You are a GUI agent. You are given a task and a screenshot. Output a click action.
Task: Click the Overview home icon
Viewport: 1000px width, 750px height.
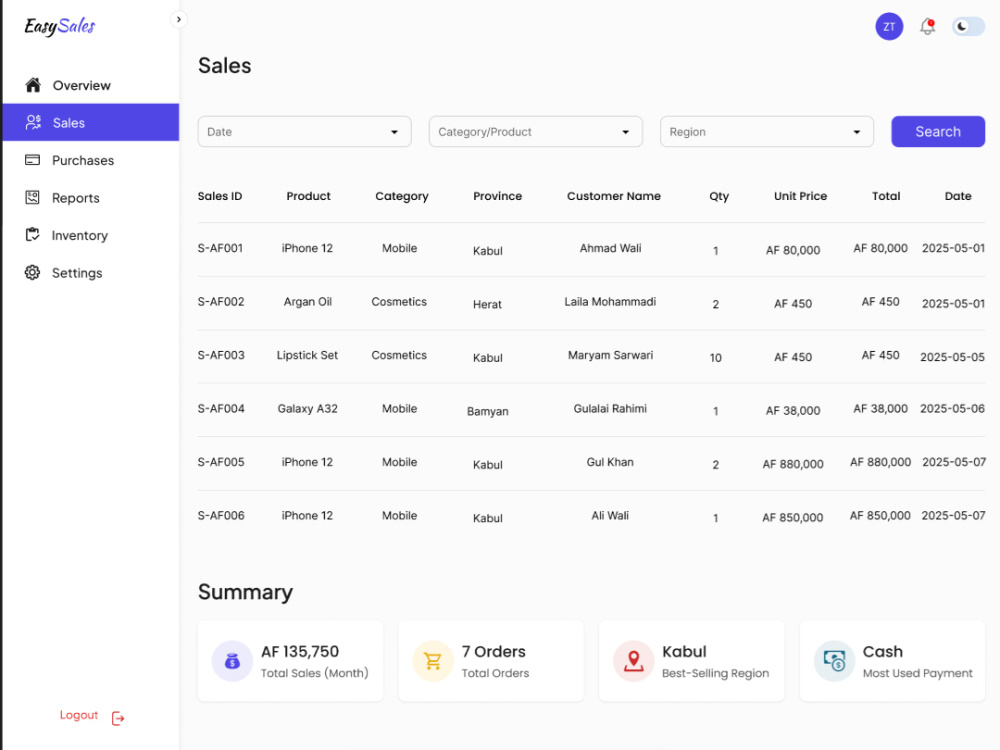point(33,85)
